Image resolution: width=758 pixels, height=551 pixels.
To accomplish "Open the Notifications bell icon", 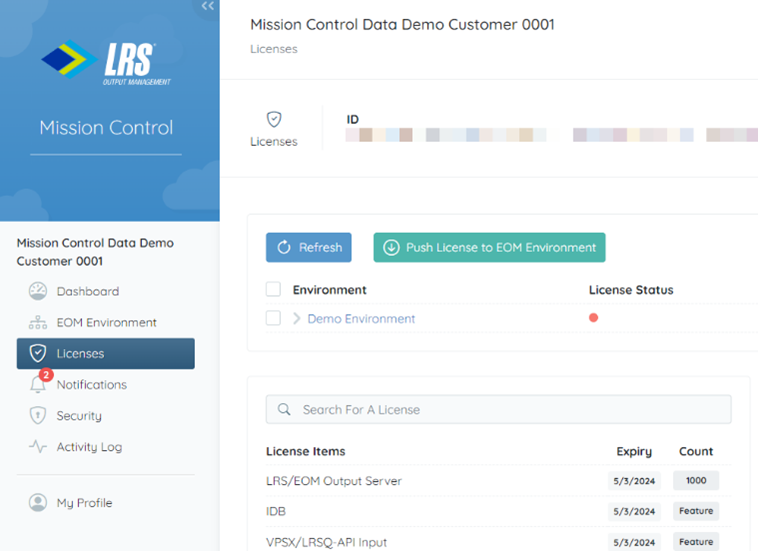I will (38, 385).
